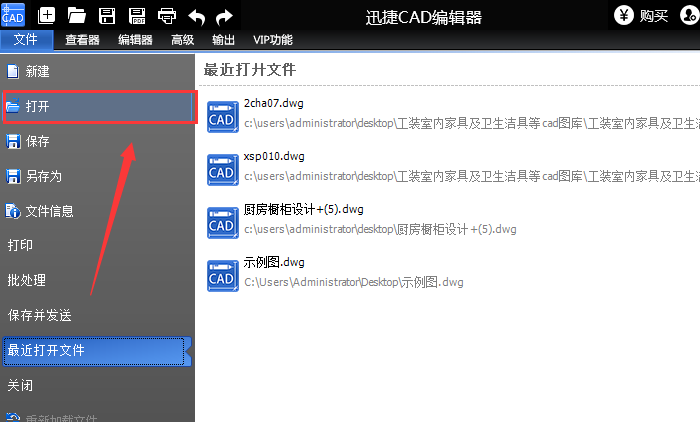Choose 关闭 in the file menu
Viewport: 700px width, 422px height.
pos(97,385)
